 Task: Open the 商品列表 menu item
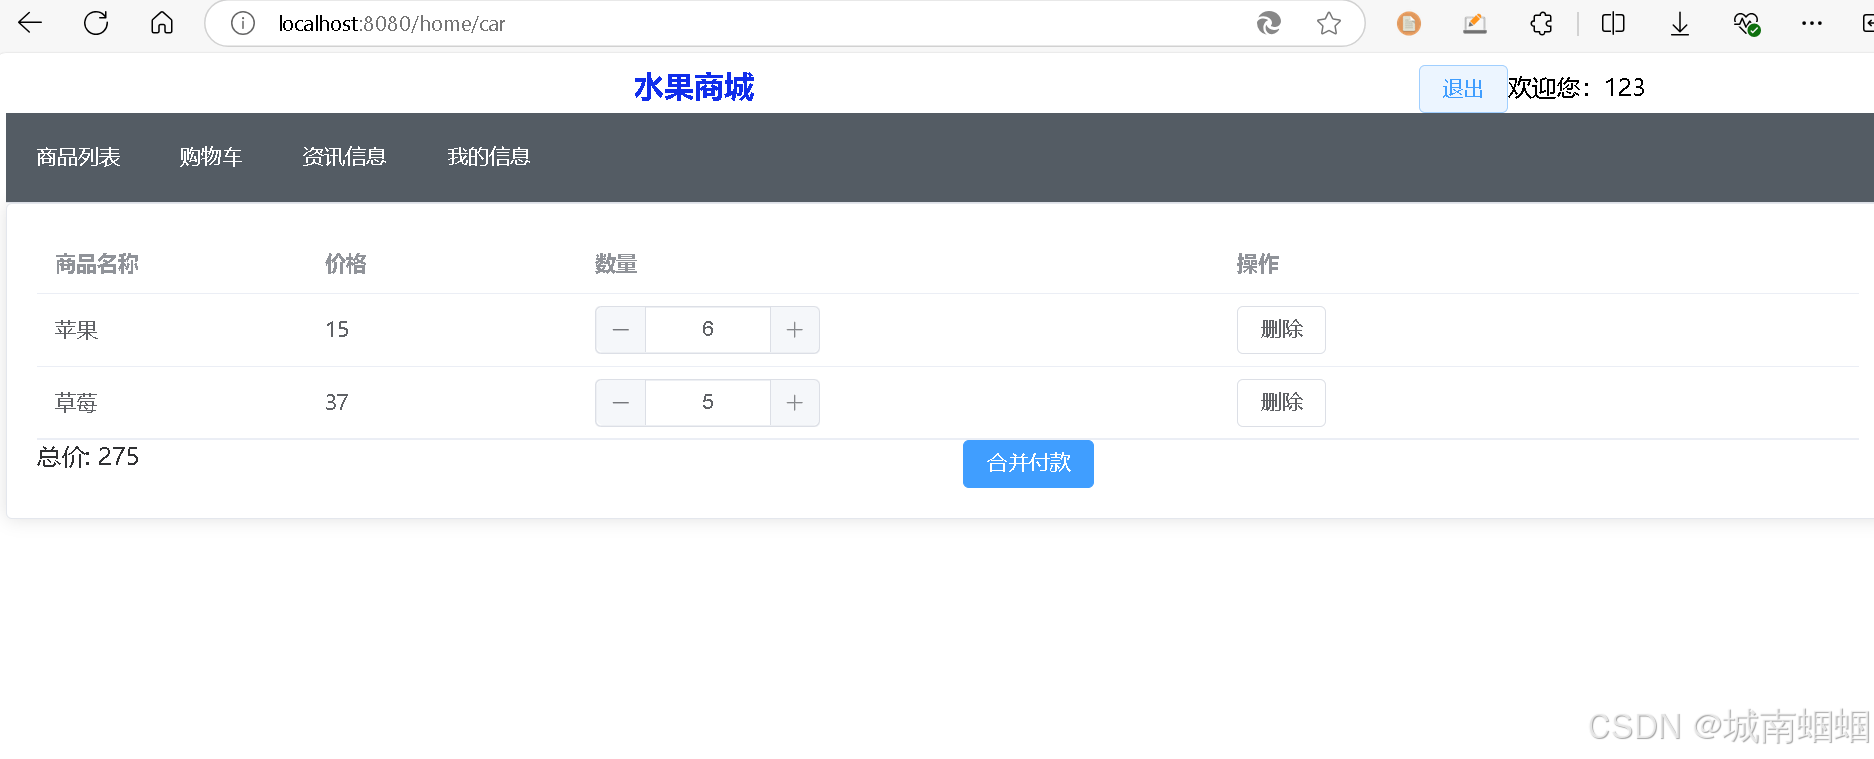[x=78, y=157]
